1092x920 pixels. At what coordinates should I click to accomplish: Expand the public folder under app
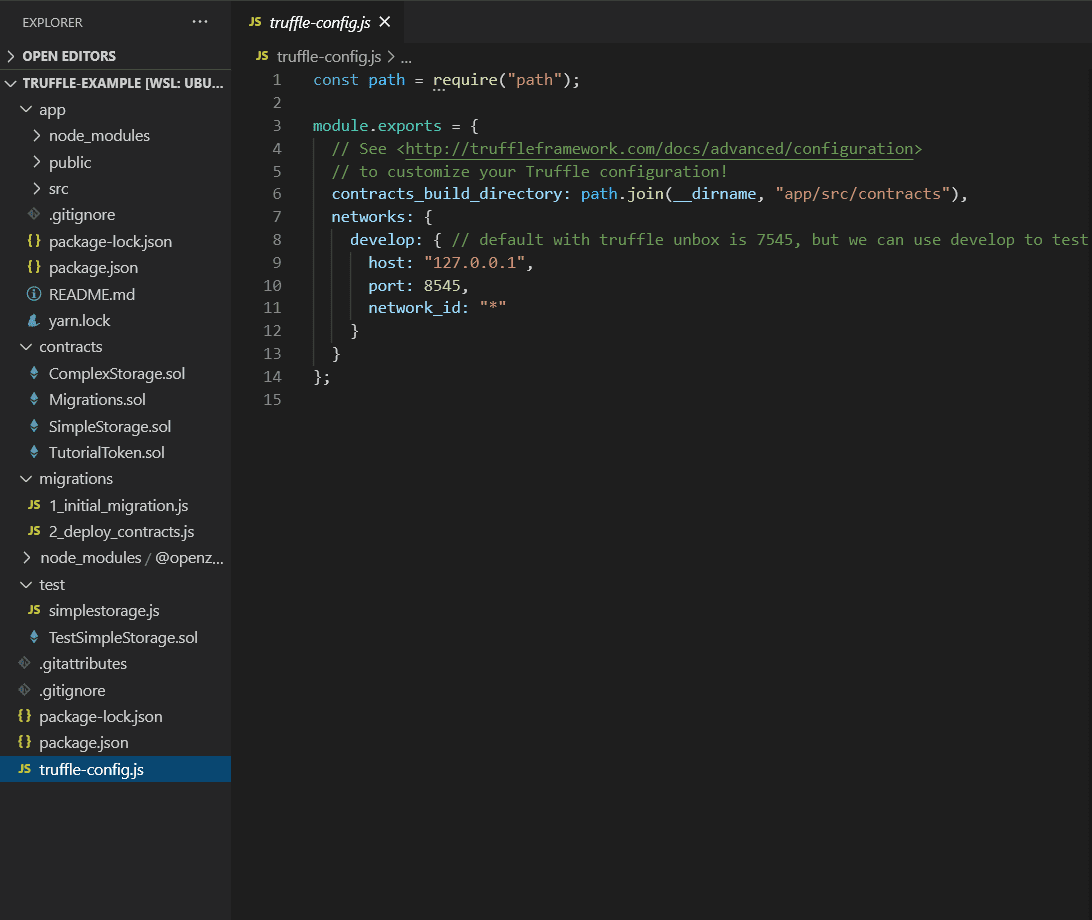click(x=37, y=163)
